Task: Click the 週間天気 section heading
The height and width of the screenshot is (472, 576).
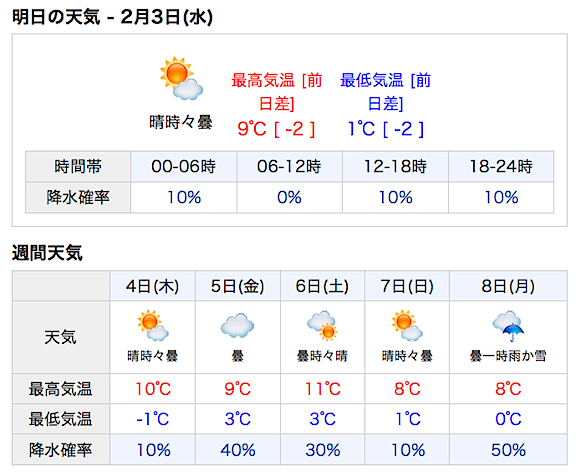Action: coord(47,253)
